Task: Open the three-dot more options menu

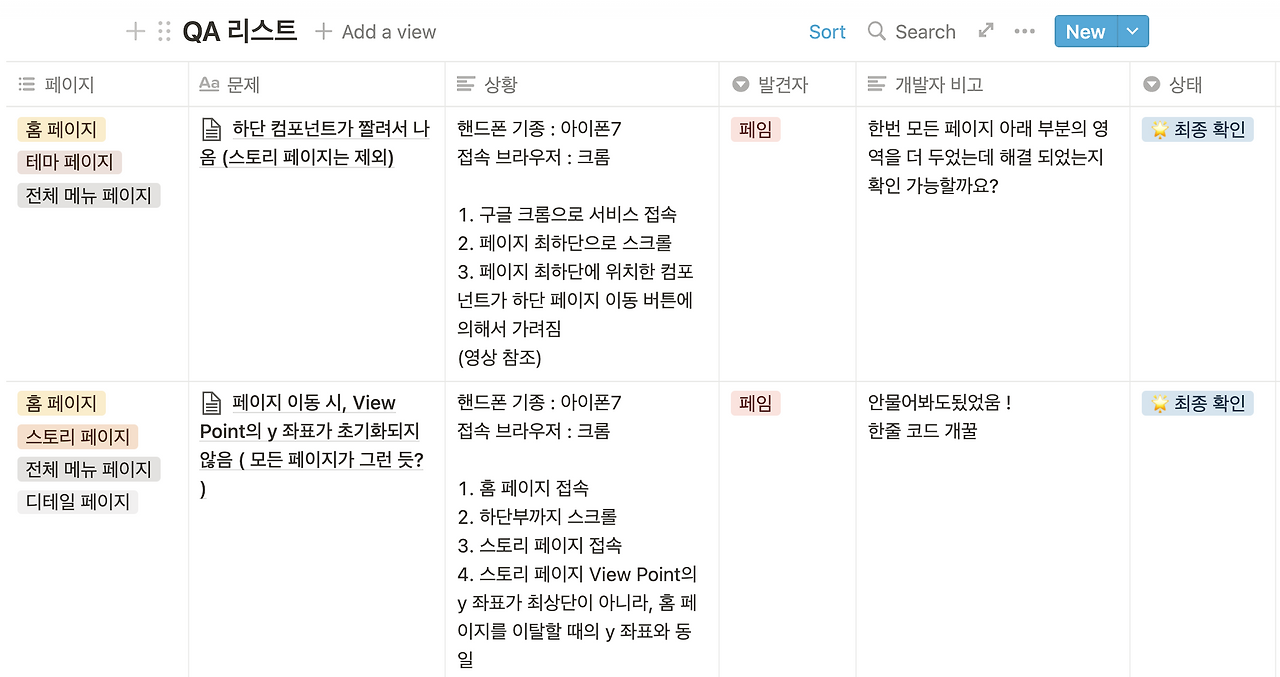Action: click(1024, 31)
